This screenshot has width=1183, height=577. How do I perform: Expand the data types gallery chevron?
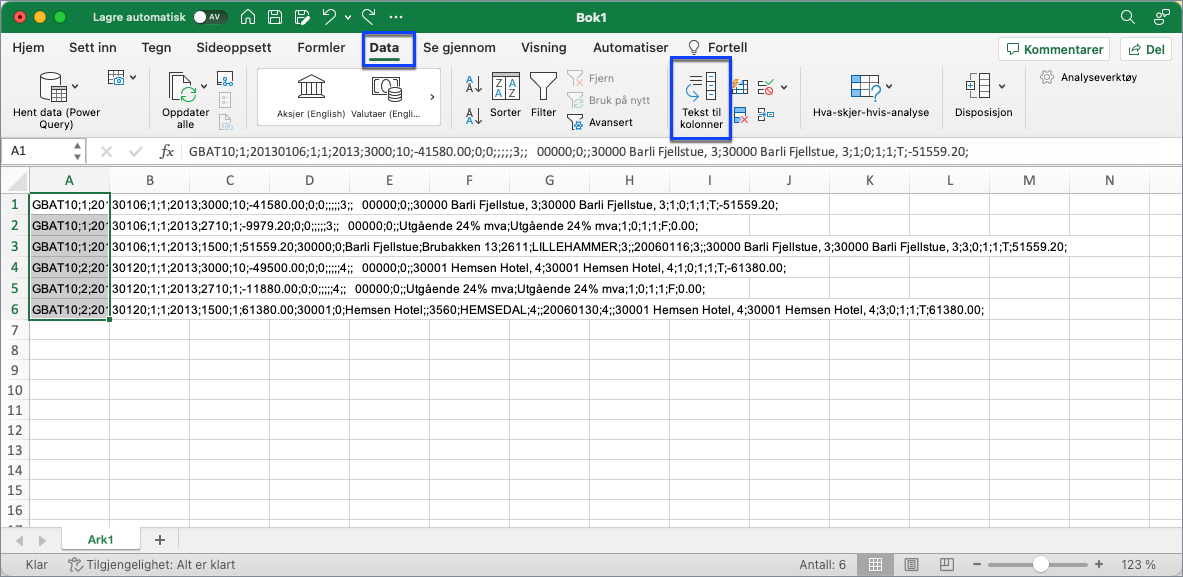(432, 97)
